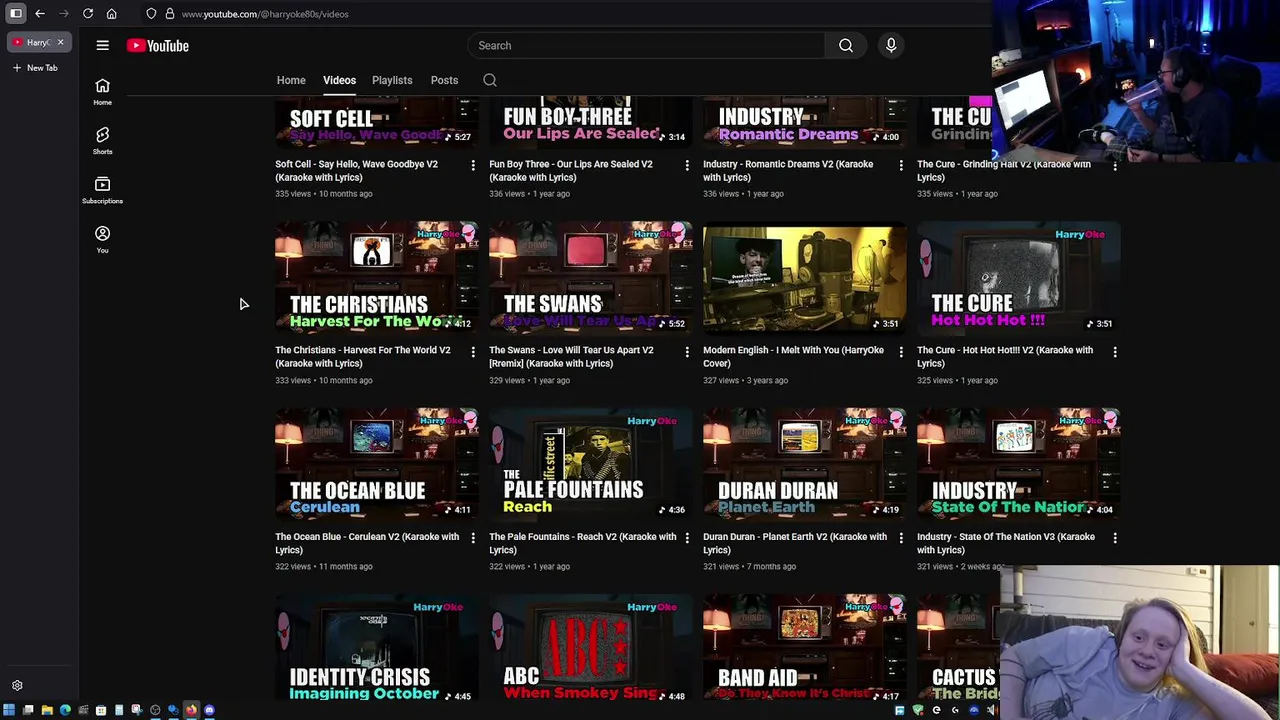Start voice search with microphone icon

pyautogui.click(x=891, y=45)
